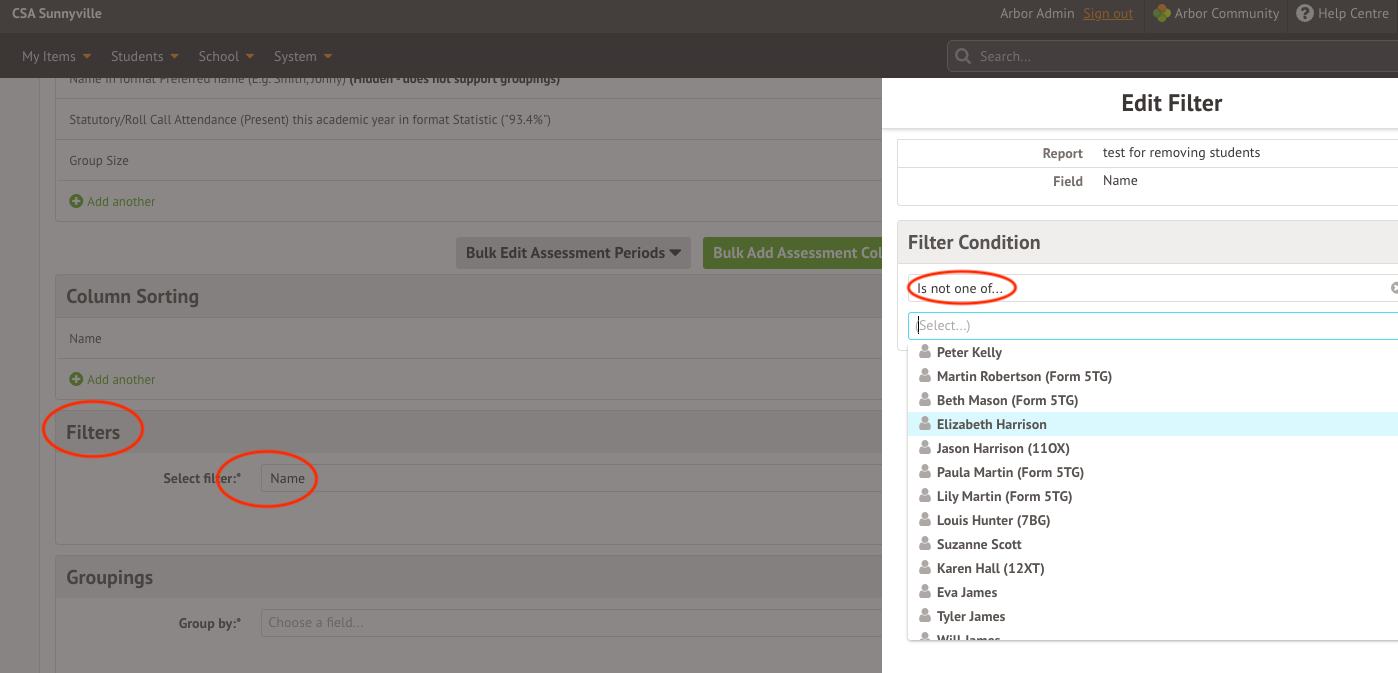Screen dimensions: 1398x673
Task: Click person icon beside Tyler James
Action: pyautogui.click(x=925, y=616)
